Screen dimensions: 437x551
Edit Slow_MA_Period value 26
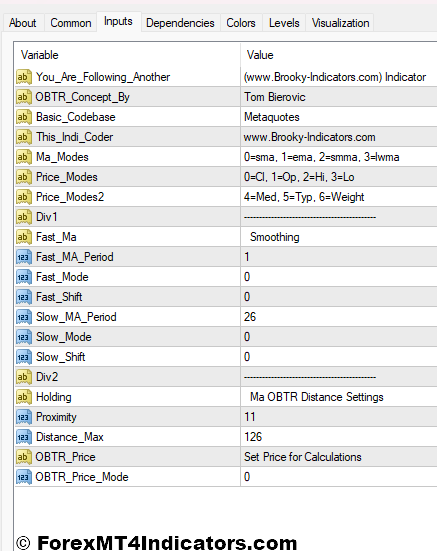(x=339, y=317)
